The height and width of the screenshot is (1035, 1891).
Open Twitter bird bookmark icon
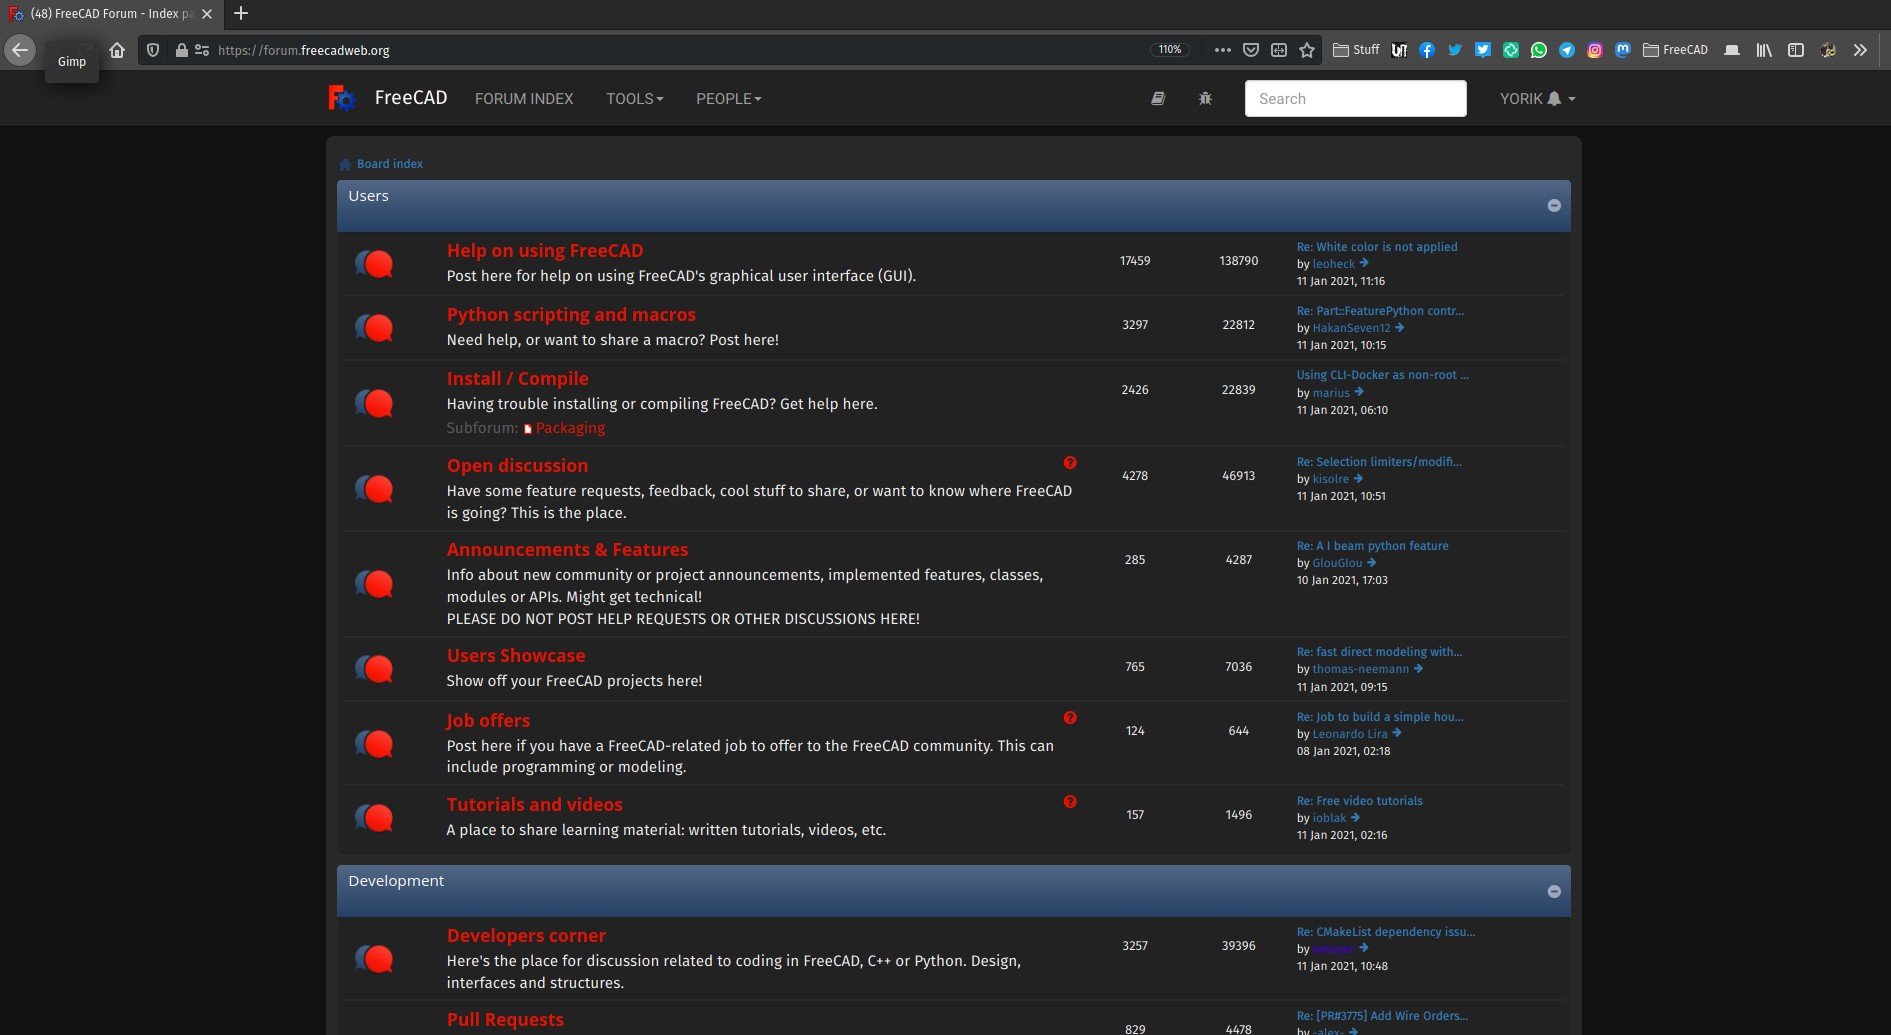point(1455,50)
